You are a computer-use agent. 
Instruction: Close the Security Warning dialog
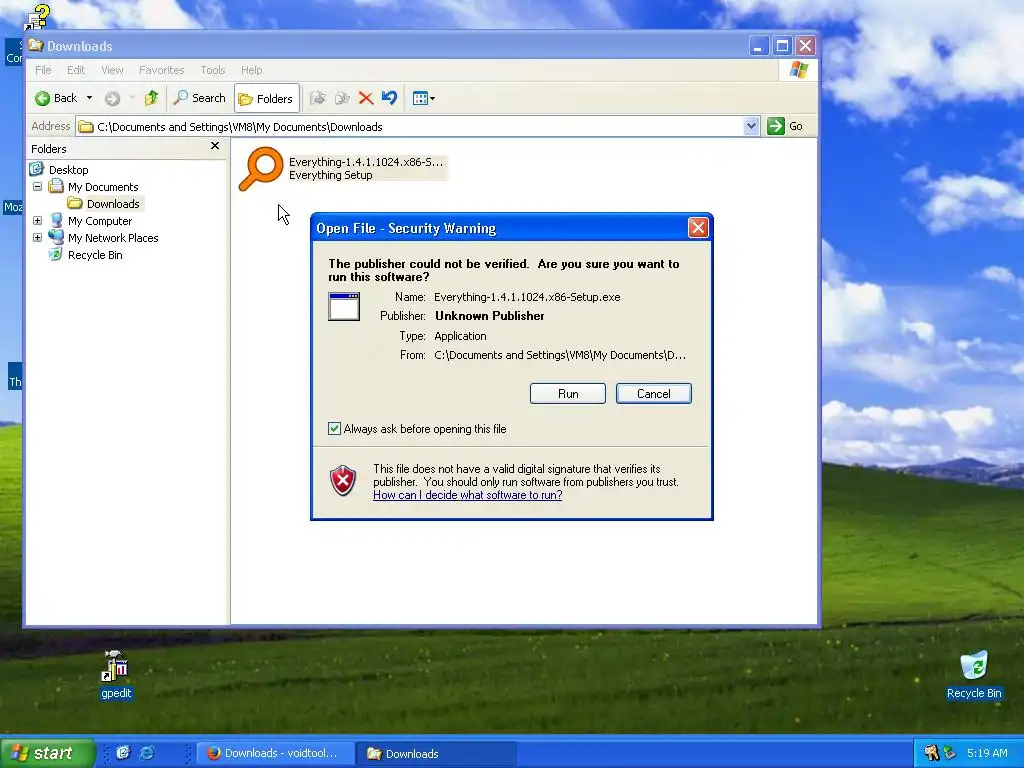[x=698, y=227]
